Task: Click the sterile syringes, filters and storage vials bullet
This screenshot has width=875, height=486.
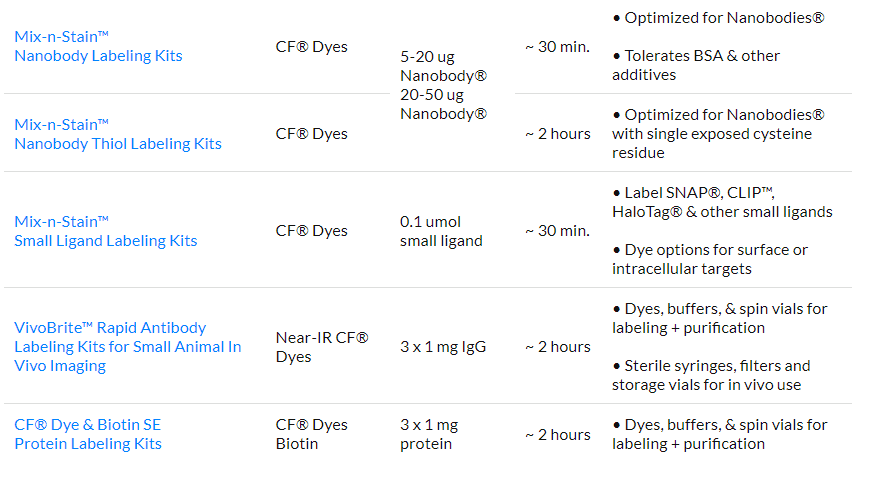Action: (x=711, y=375)
